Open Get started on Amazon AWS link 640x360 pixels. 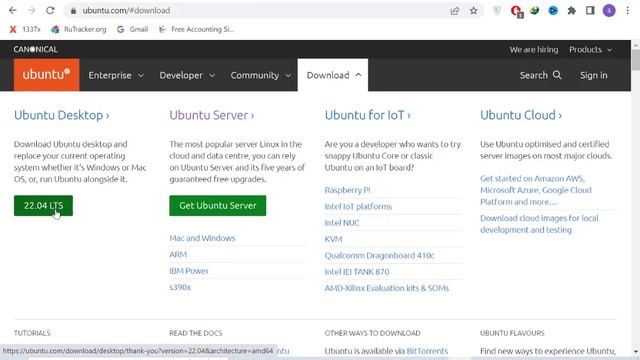coord(536,190)
